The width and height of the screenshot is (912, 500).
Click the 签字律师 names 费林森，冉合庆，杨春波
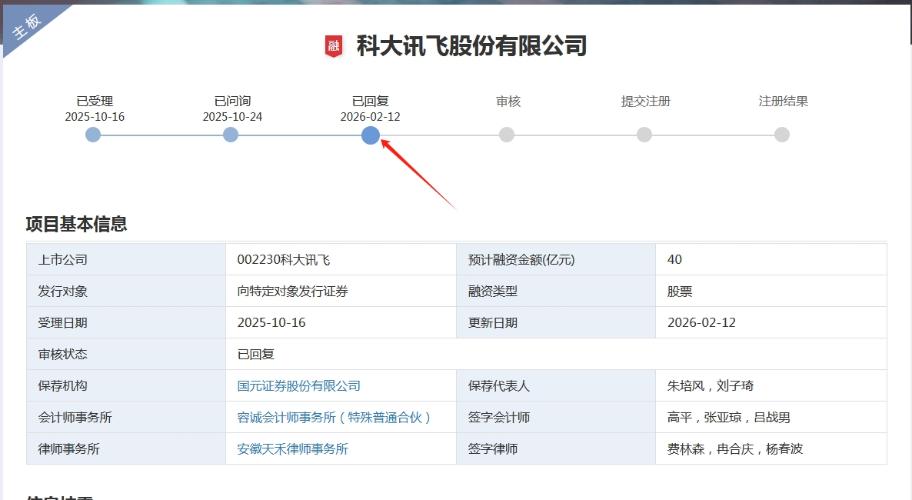tap(735, 449)
